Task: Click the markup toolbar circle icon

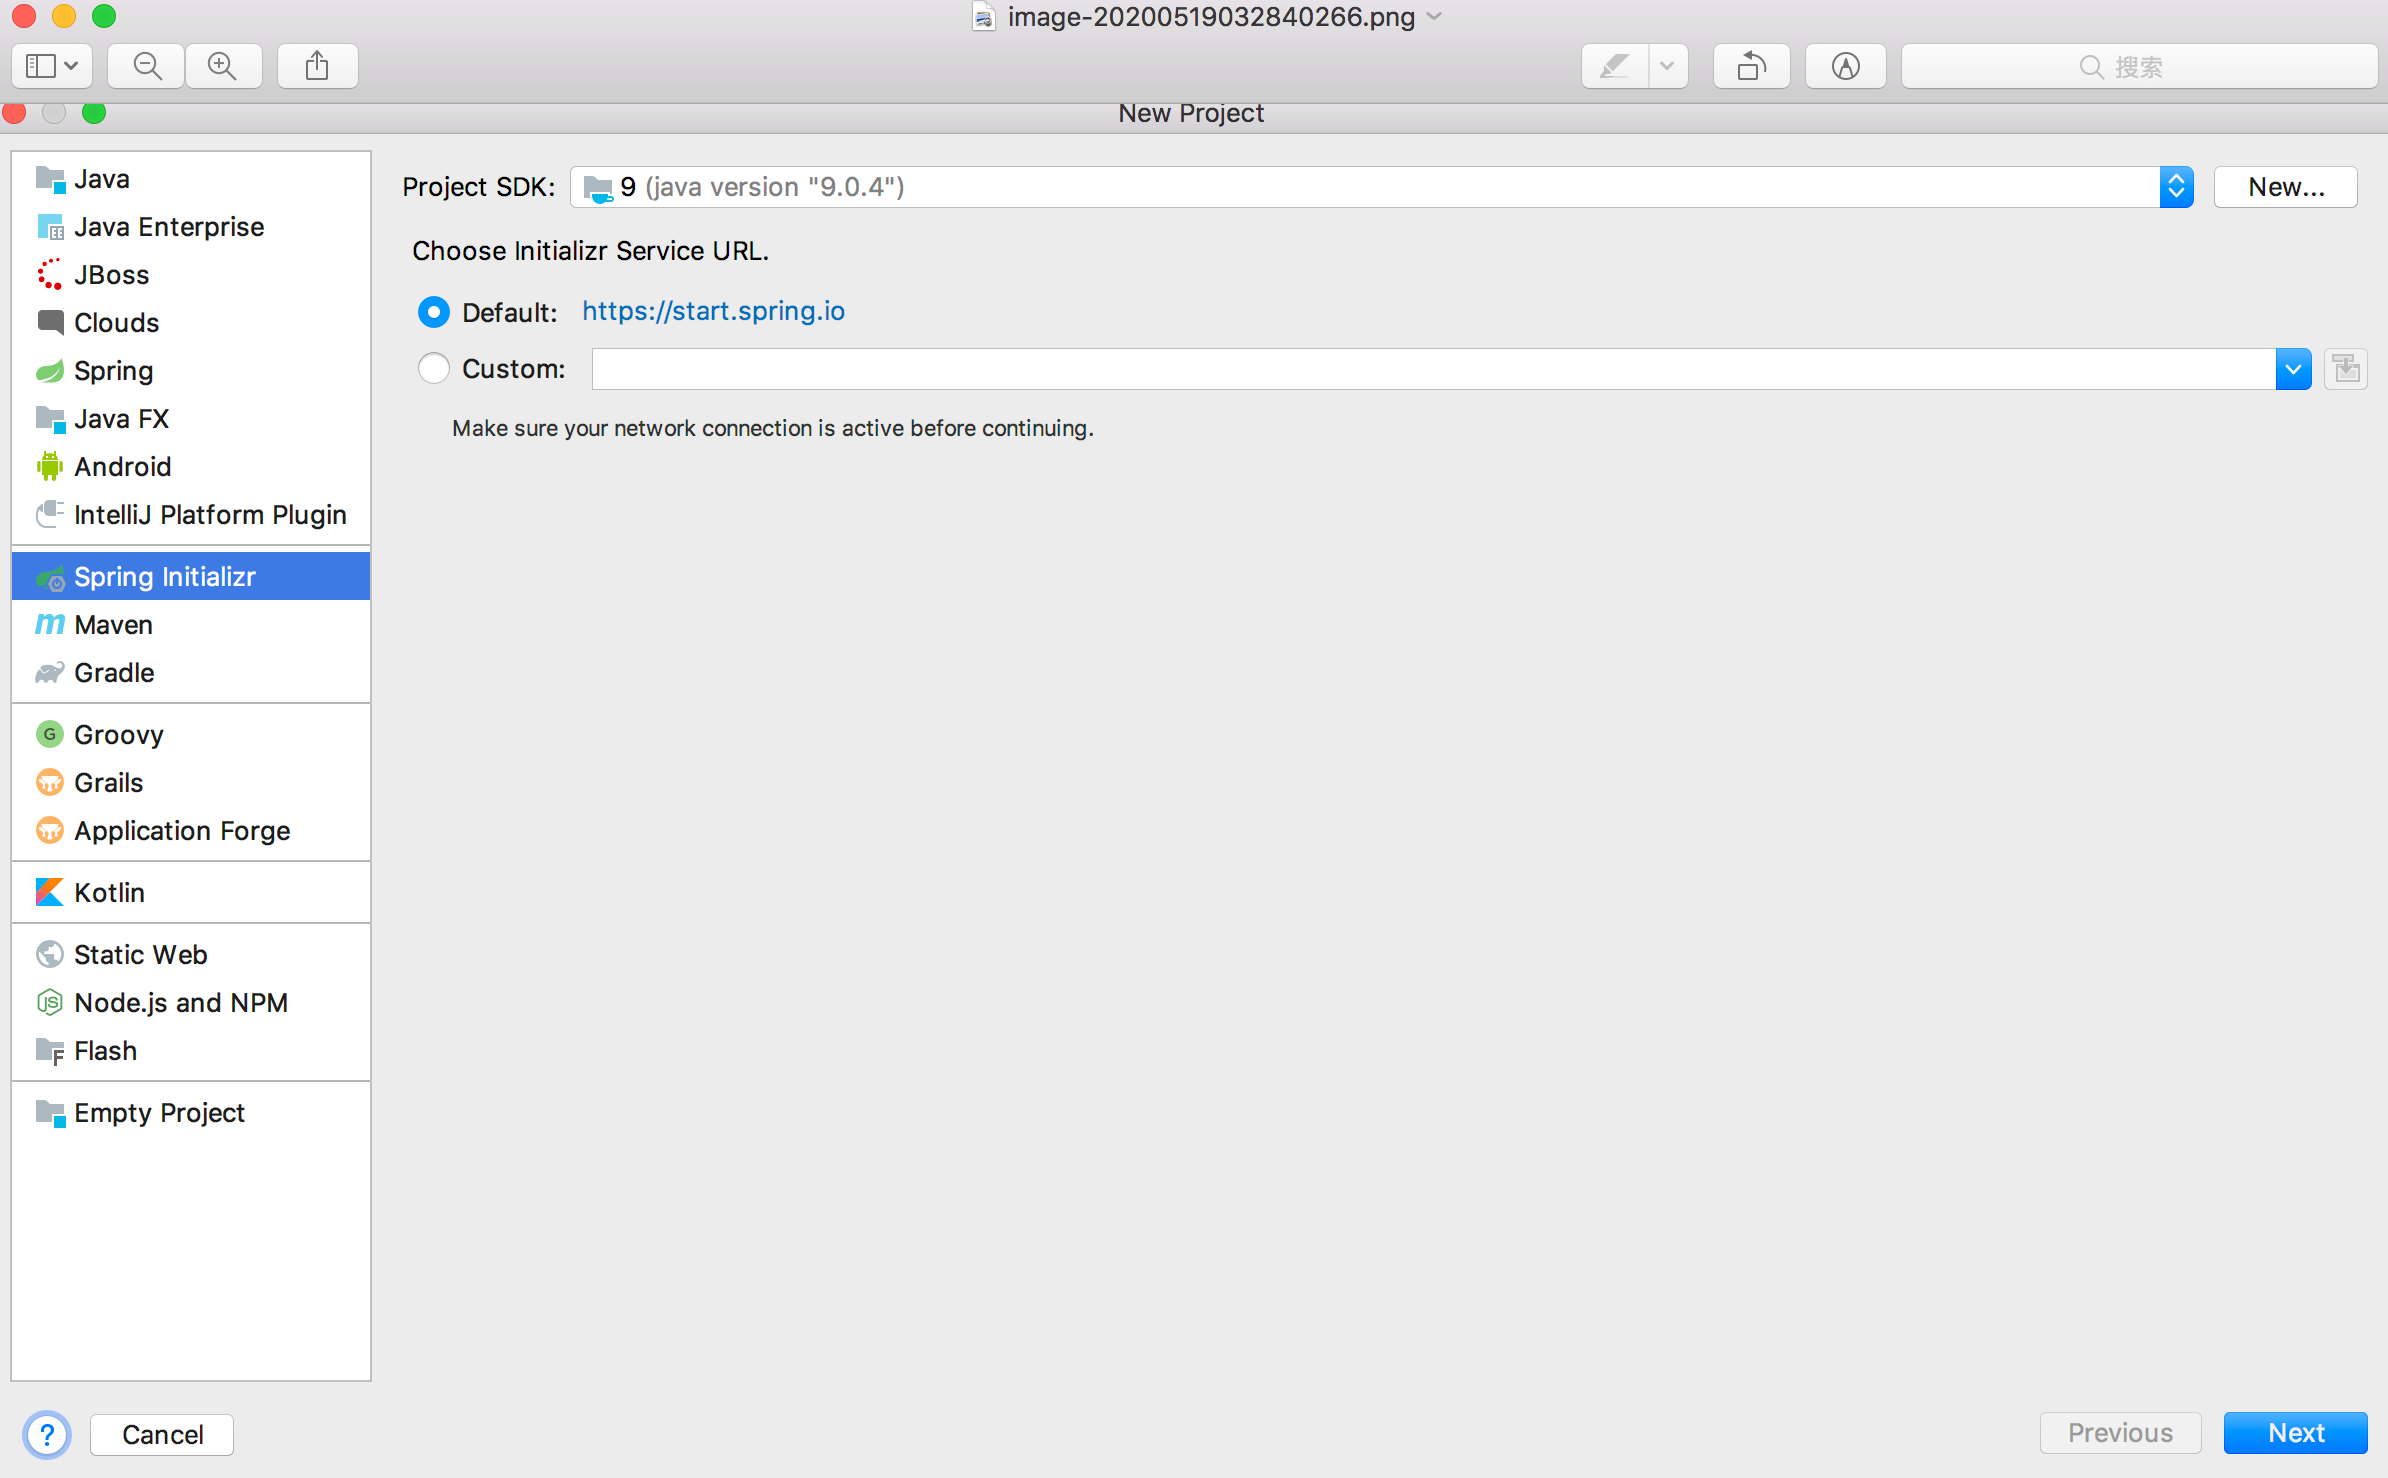Action: tap(1845, 66)
